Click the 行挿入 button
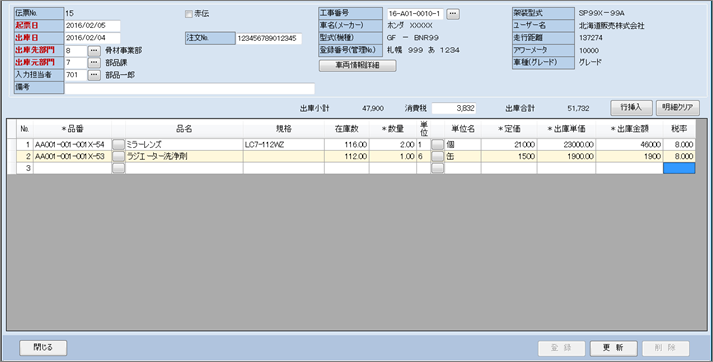713x362 pixels. pos(631,108)
